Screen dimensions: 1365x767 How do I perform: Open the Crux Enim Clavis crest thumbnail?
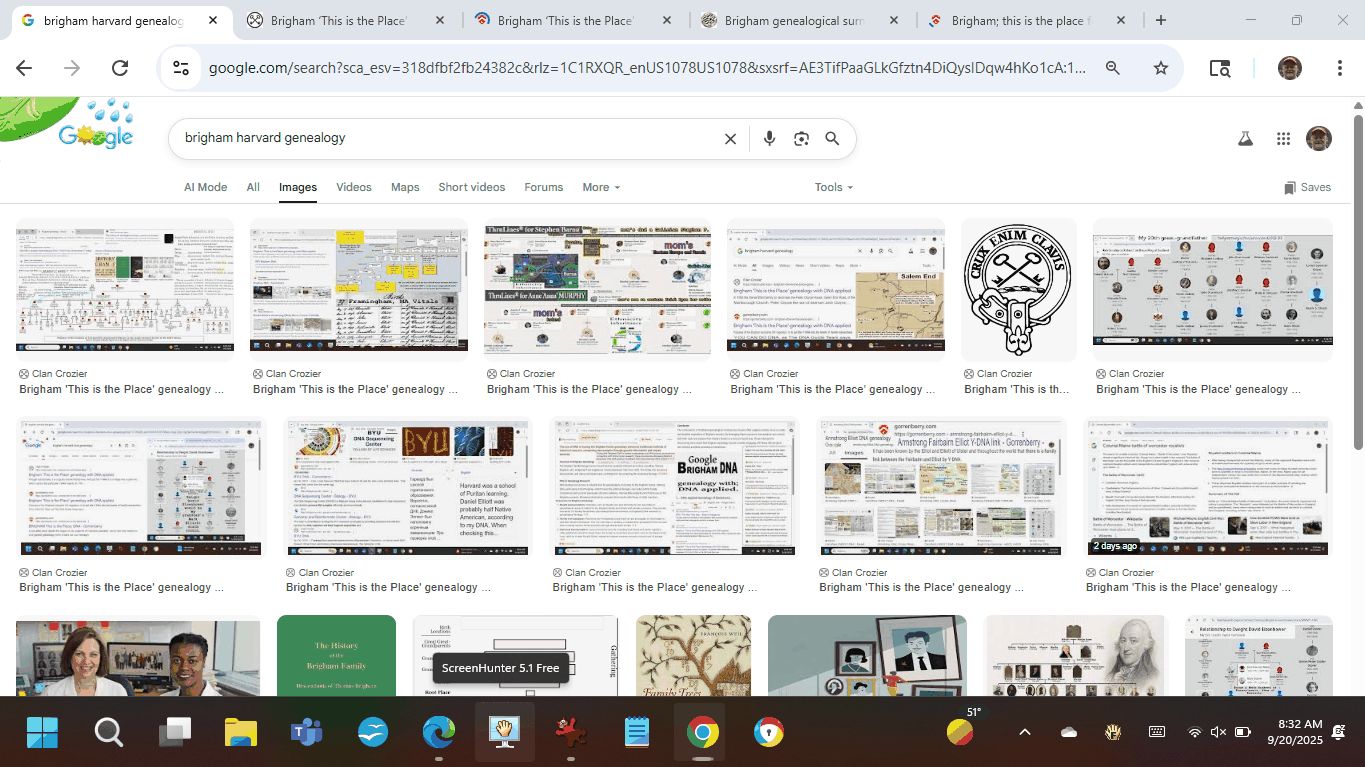pyautogui.click(x=1018, y=289)
